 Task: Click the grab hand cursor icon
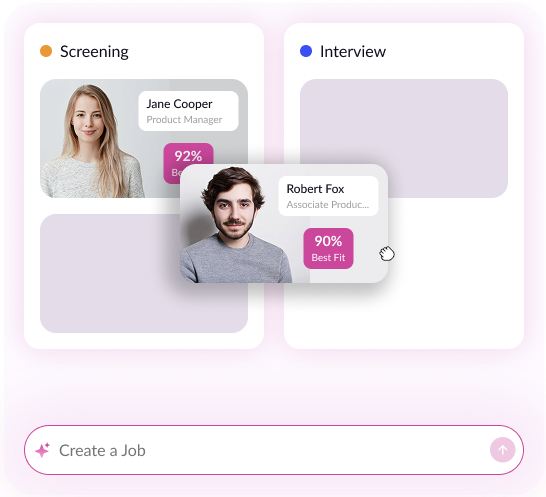tap(387, 253)
